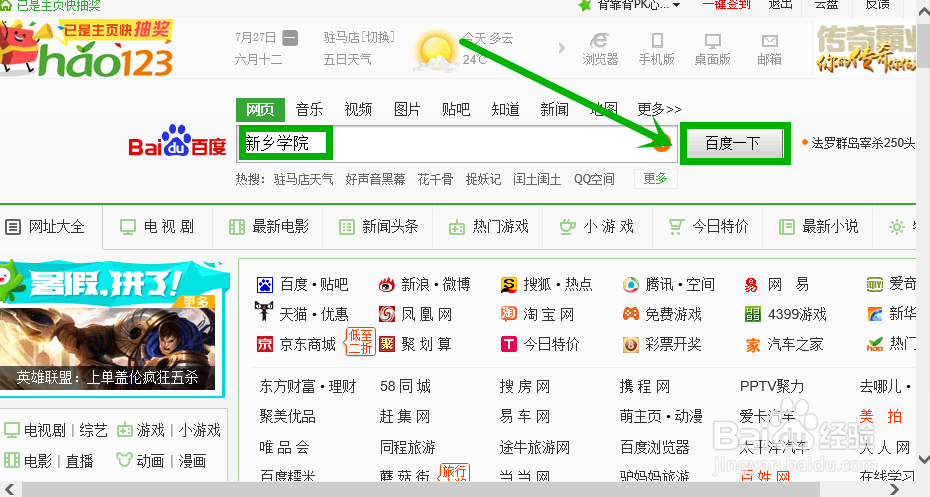The image size is (930, 497).
Task: Open 唯品会 link
Action: pos(284,447)
